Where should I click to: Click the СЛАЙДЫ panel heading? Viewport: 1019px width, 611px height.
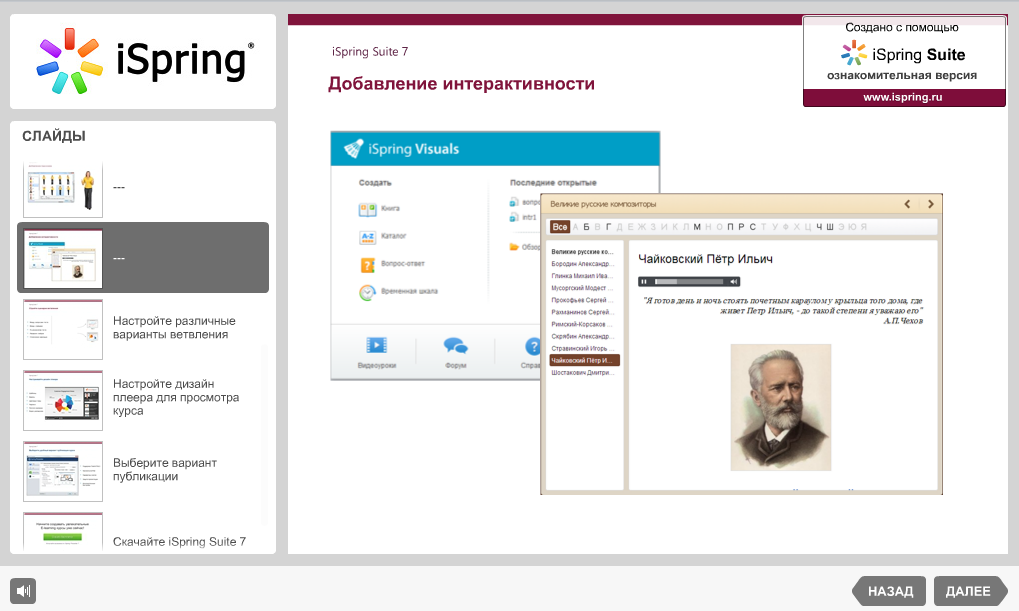pos(54,136)
